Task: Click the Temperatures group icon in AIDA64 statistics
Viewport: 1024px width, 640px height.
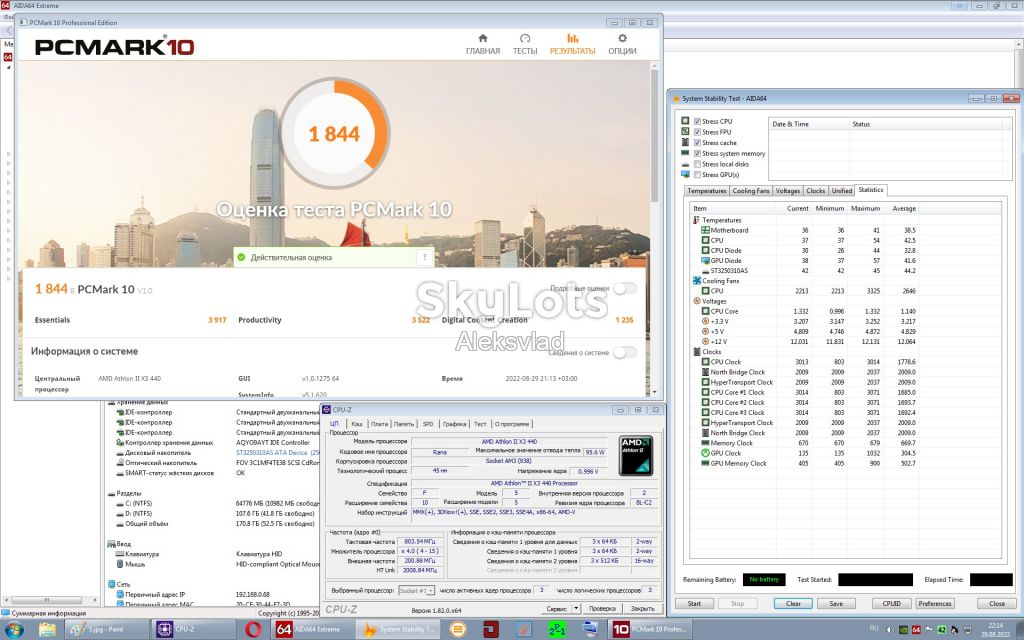Action: coord(696,220)
